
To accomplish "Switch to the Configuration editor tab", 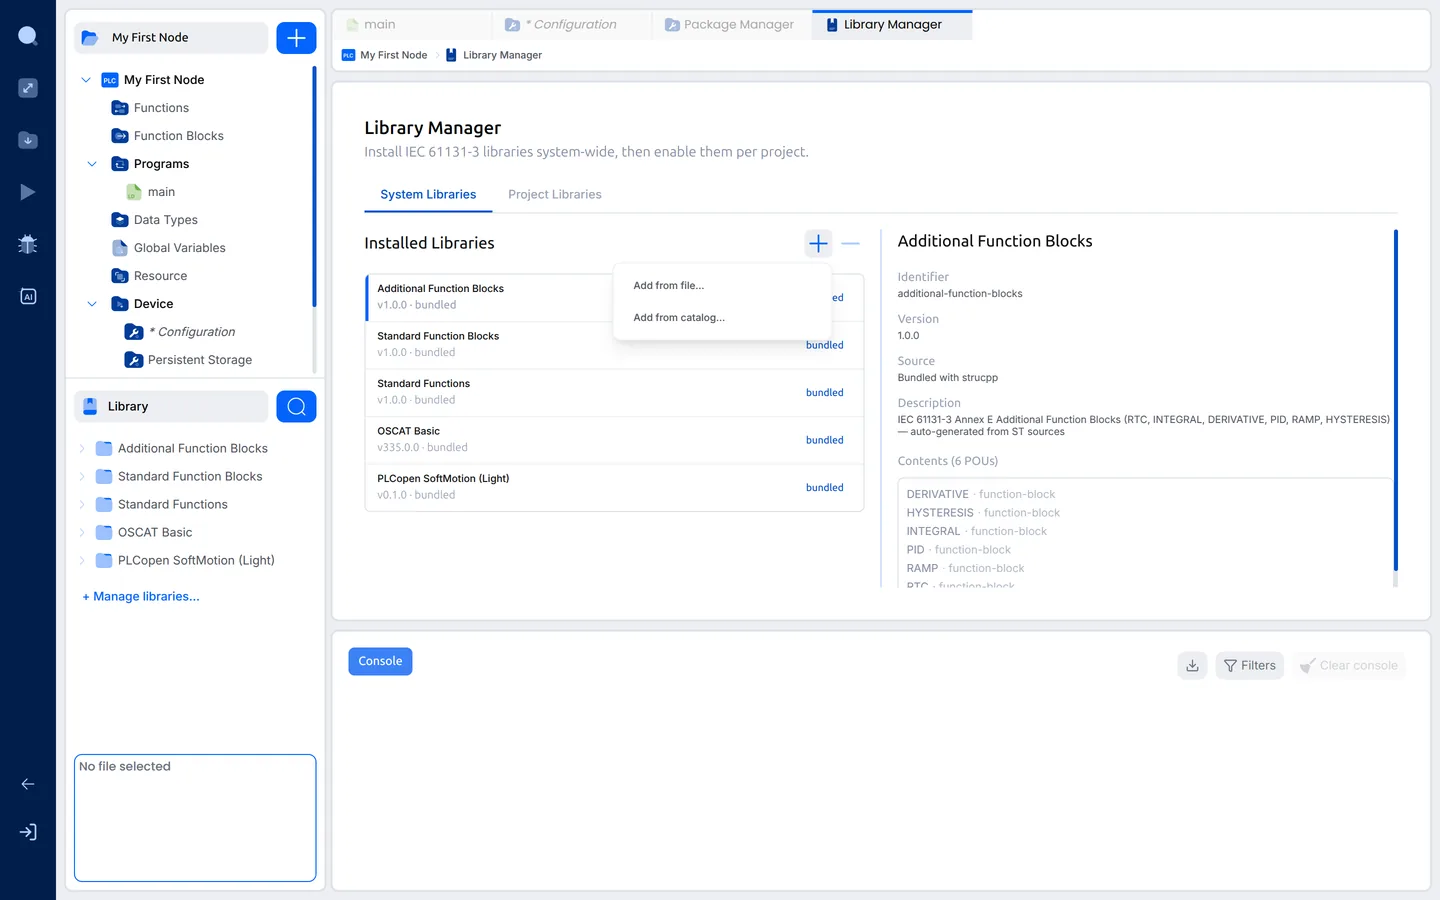I will pyautogui.click(x=571, y=25).
